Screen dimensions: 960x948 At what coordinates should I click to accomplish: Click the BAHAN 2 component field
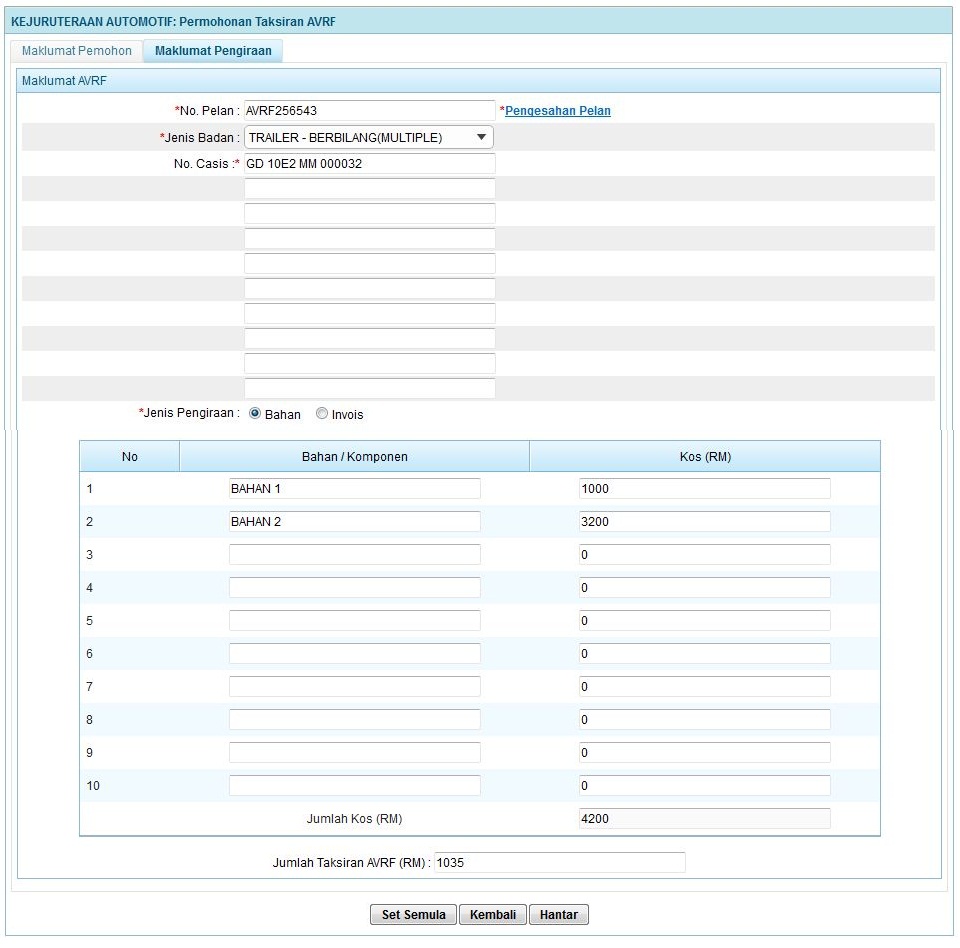tap(354, 522)
